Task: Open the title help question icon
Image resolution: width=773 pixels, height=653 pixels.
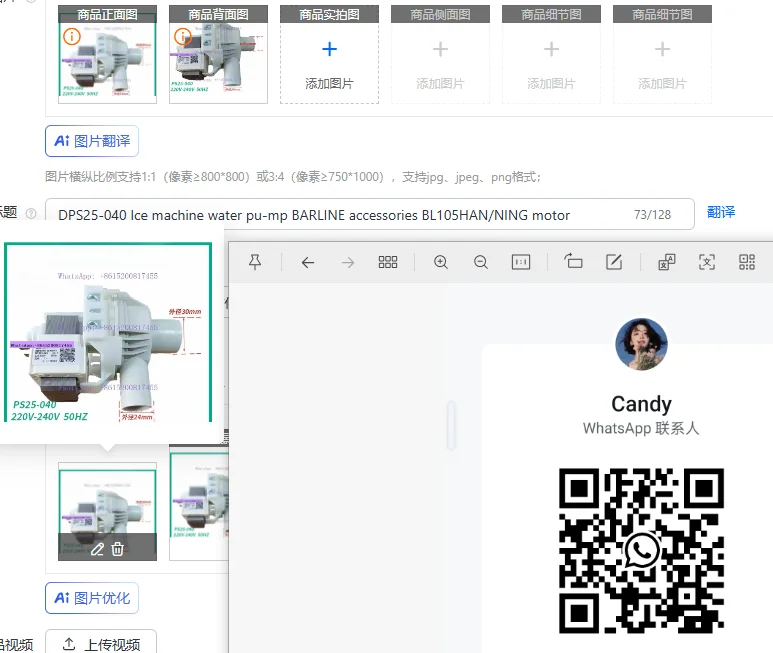Action: click(x=31, y=213)
